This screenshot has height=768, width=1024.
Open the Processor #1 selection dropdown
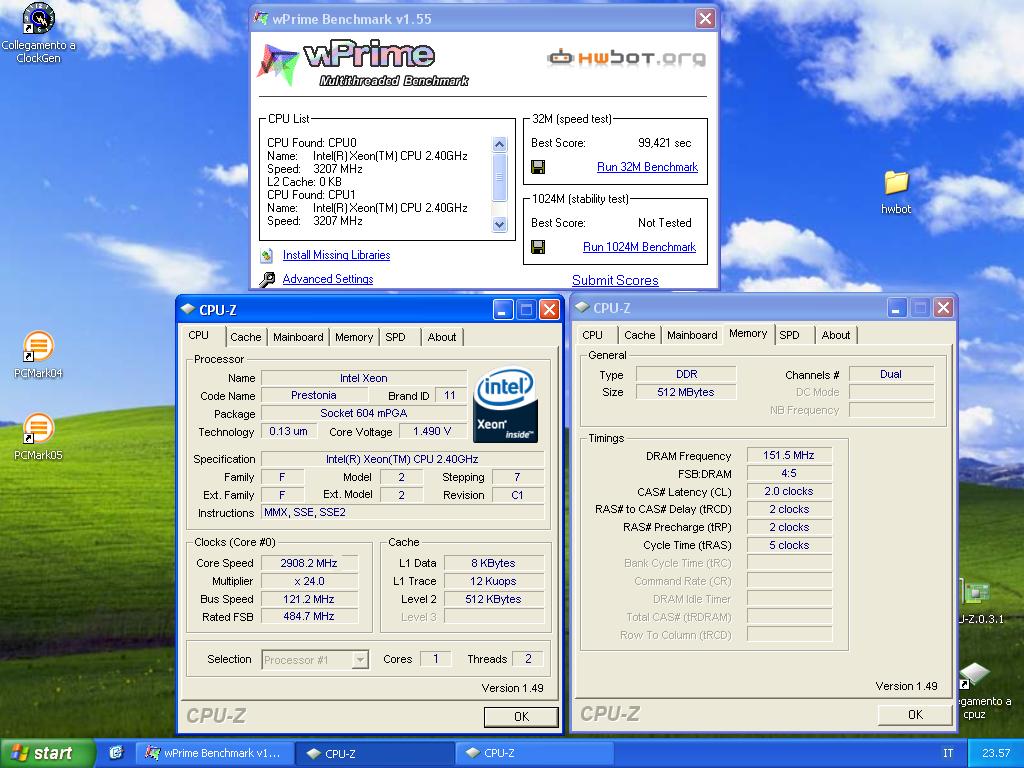(x=360, y=660)
